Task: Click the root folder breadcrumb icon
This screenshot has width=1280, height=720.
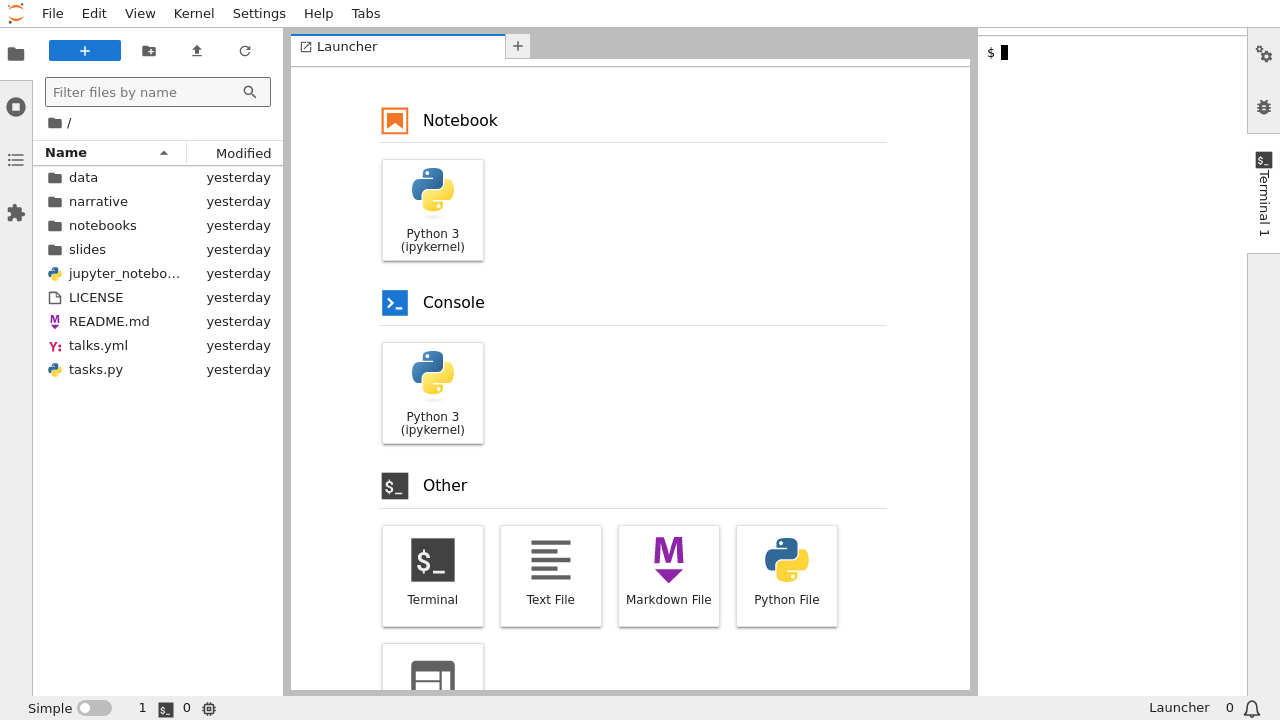Action: 55,123
